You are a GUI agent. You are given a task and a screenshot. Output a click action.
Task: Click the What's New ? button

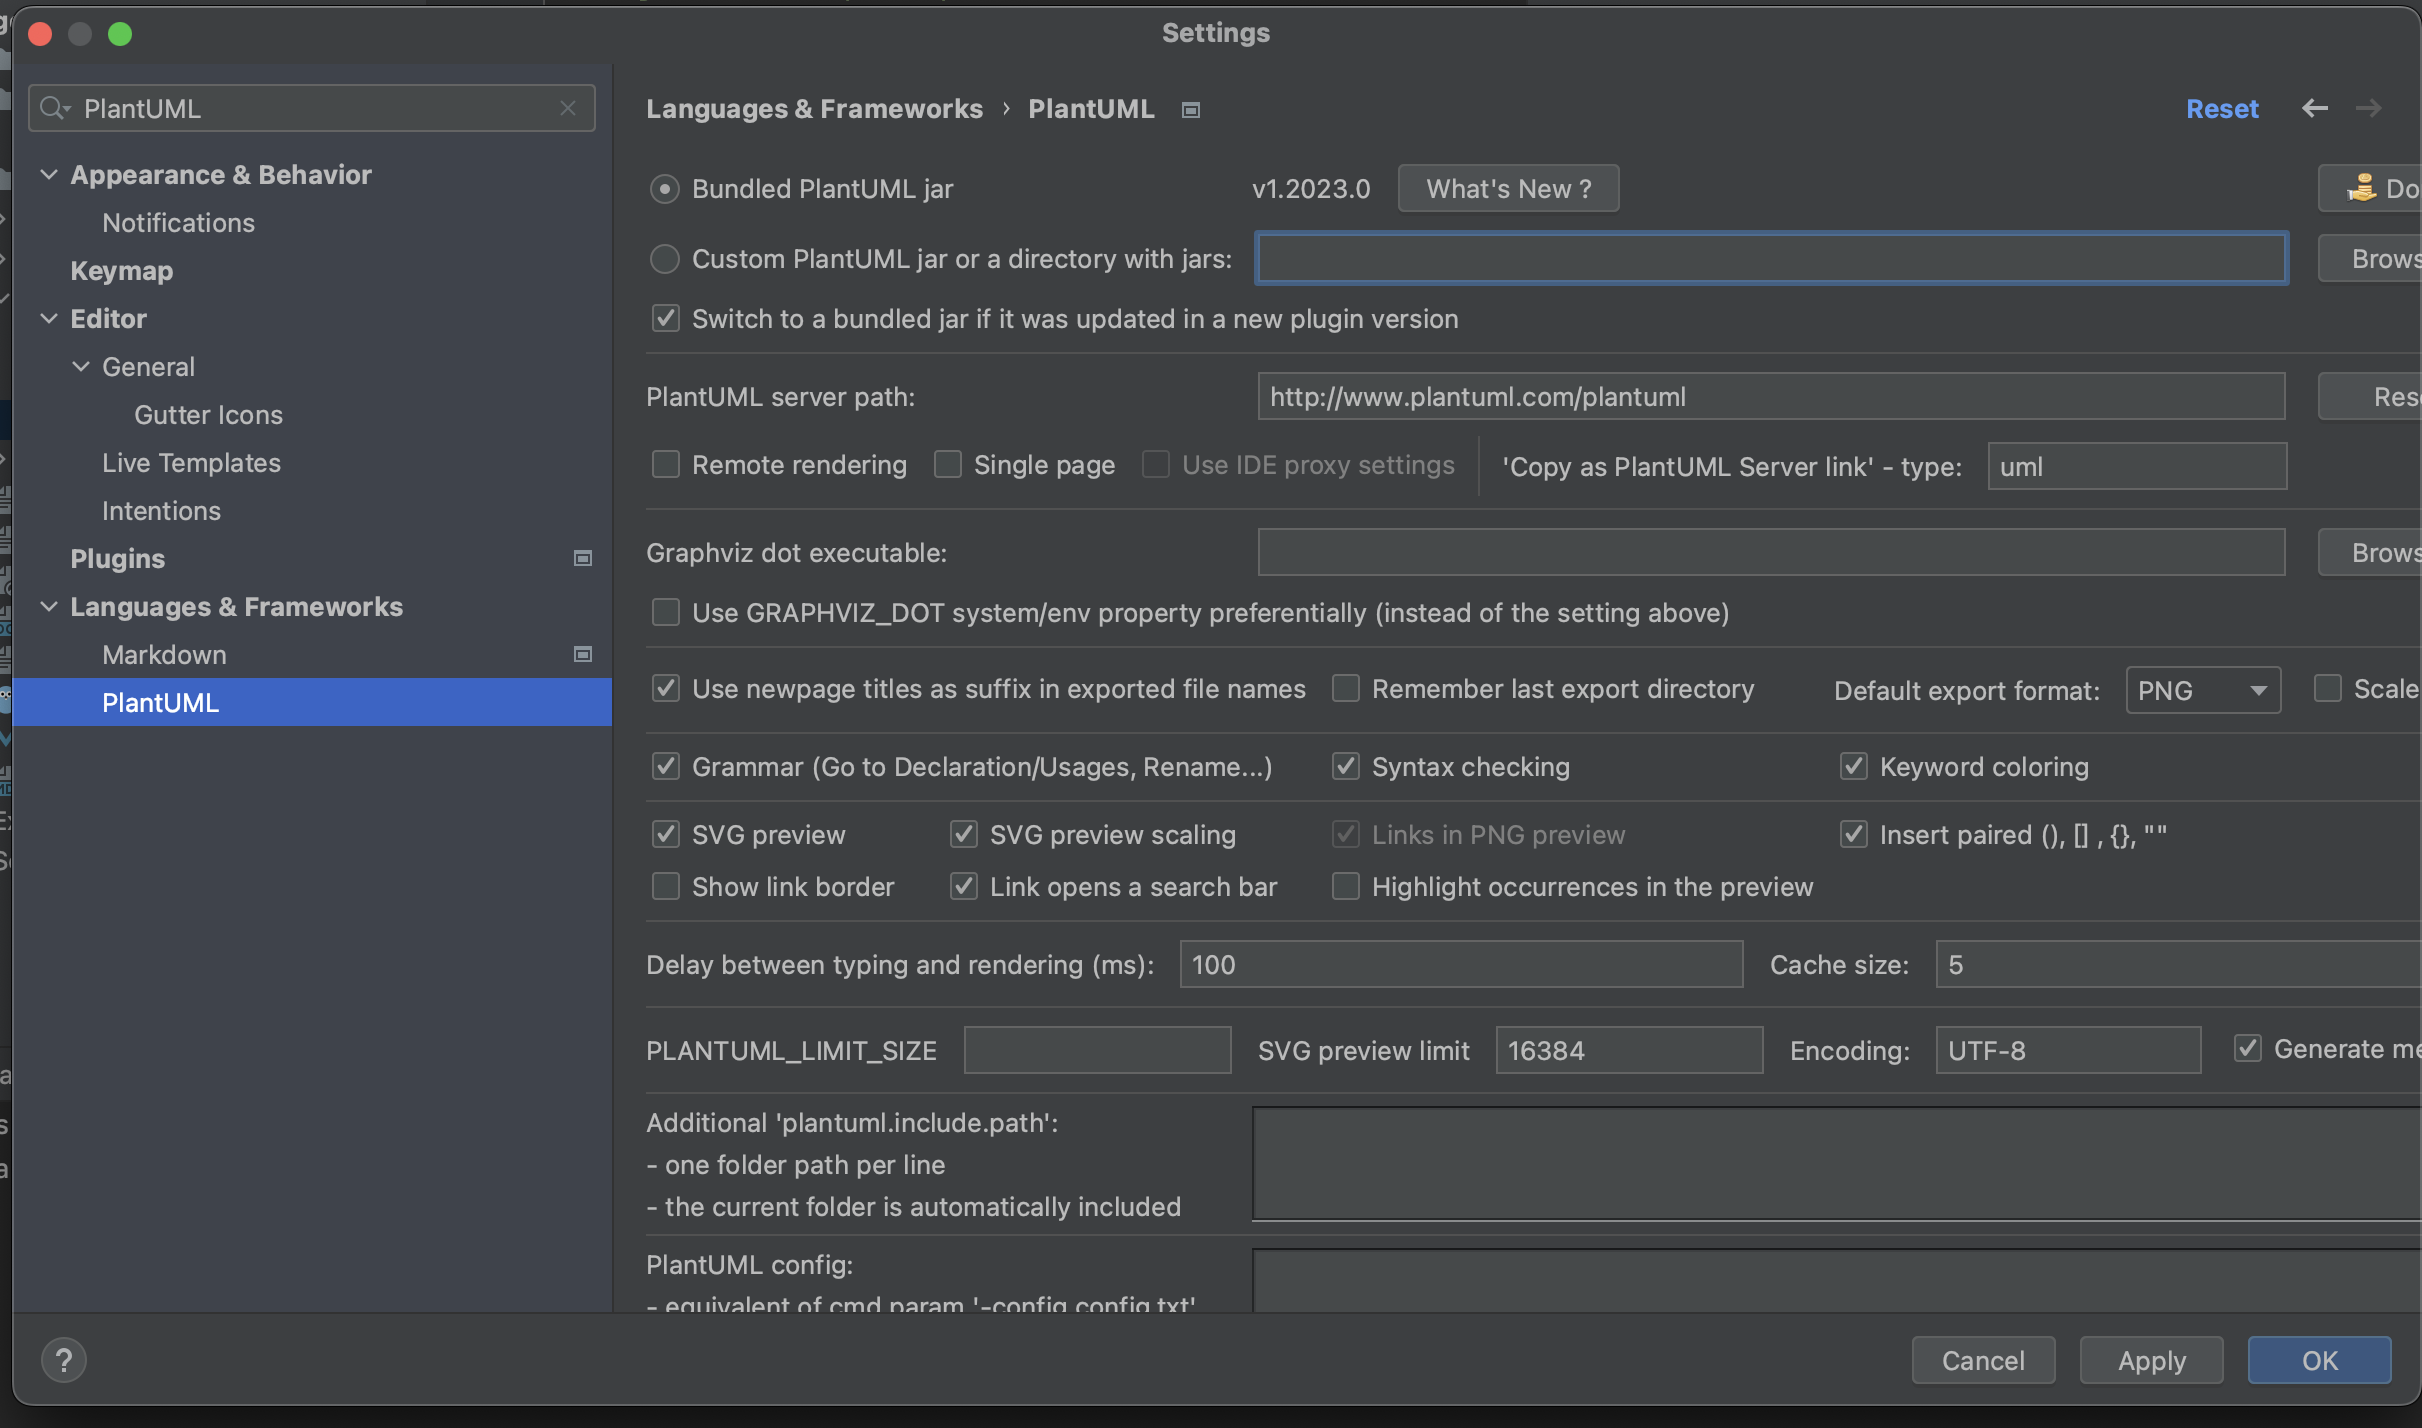click(x=1508, y=189)
